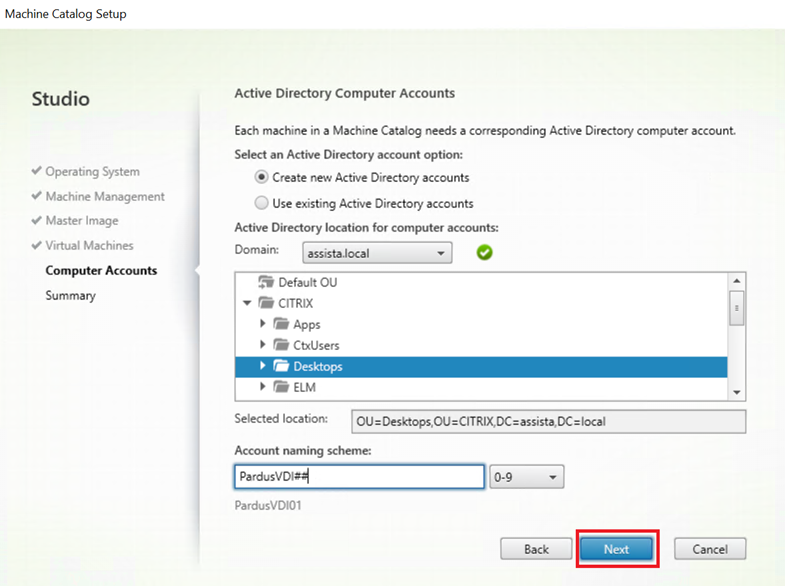Open the 0-9 numbering scheme dropdown
Image resolution: width=785 pixels, height=586 pixels.
coord(527,477)
